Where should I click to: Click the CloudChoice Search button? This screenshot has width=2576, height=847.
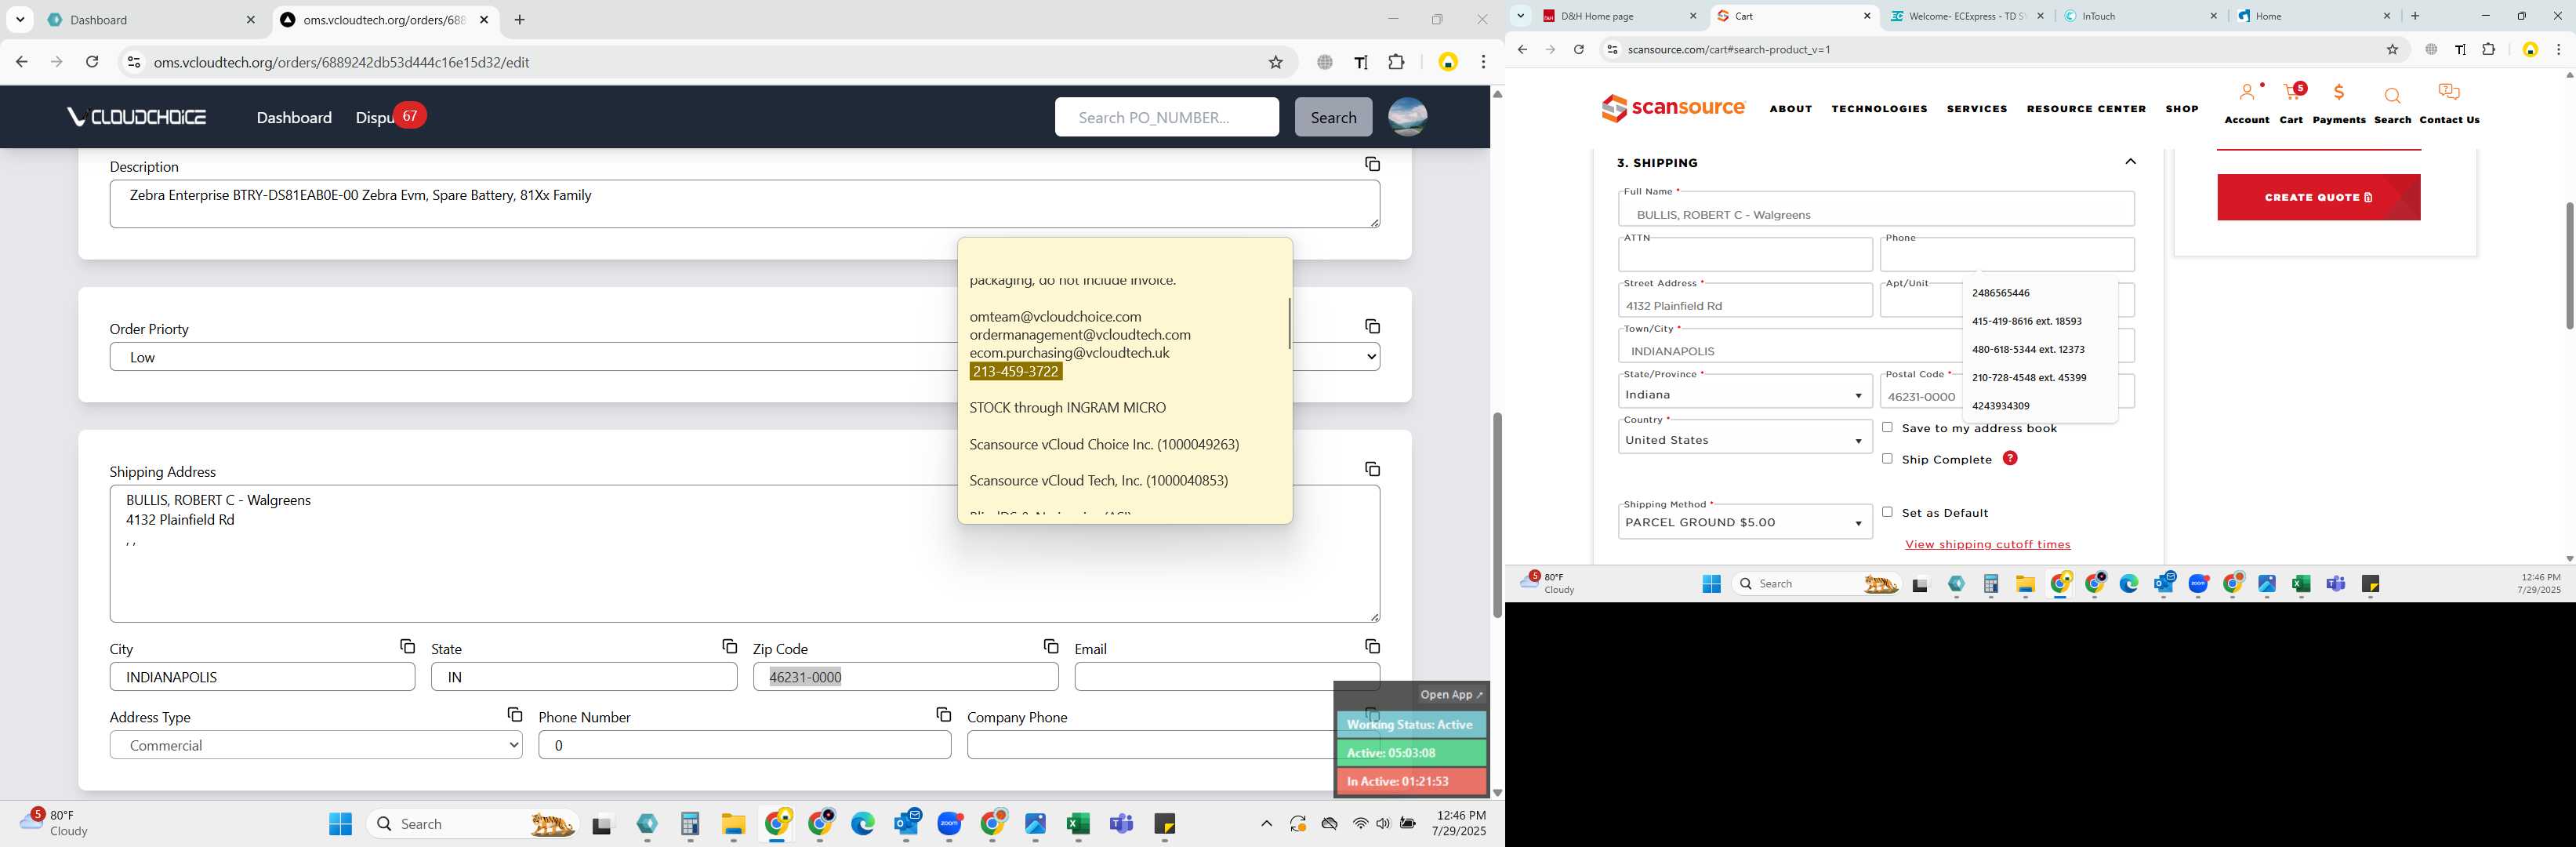tap(1333, 117)
